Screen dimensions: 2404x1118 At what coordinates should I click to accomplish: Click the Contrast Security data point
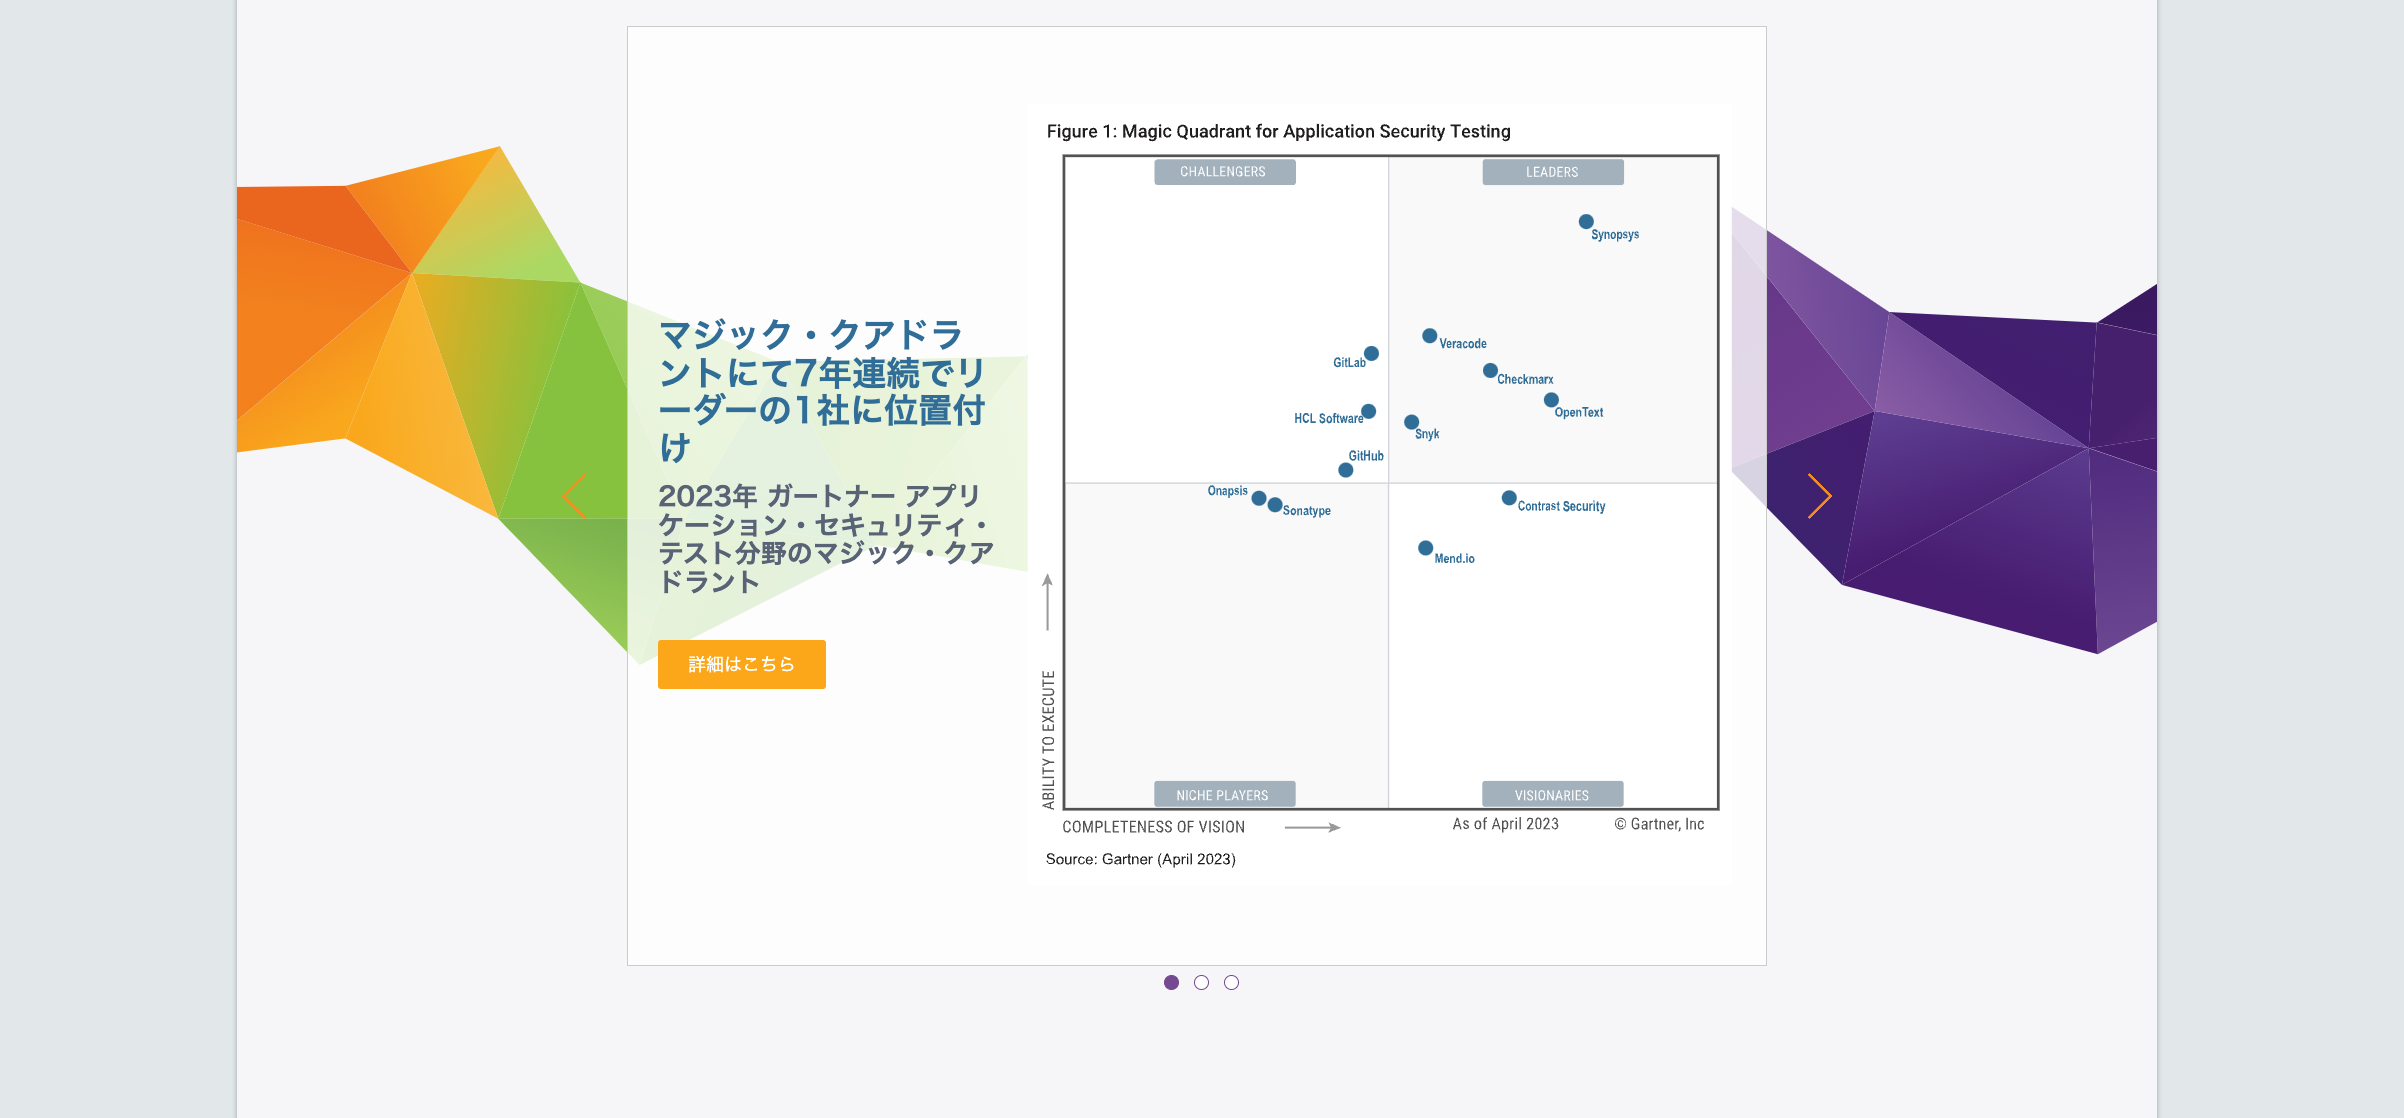(1509, 498)
